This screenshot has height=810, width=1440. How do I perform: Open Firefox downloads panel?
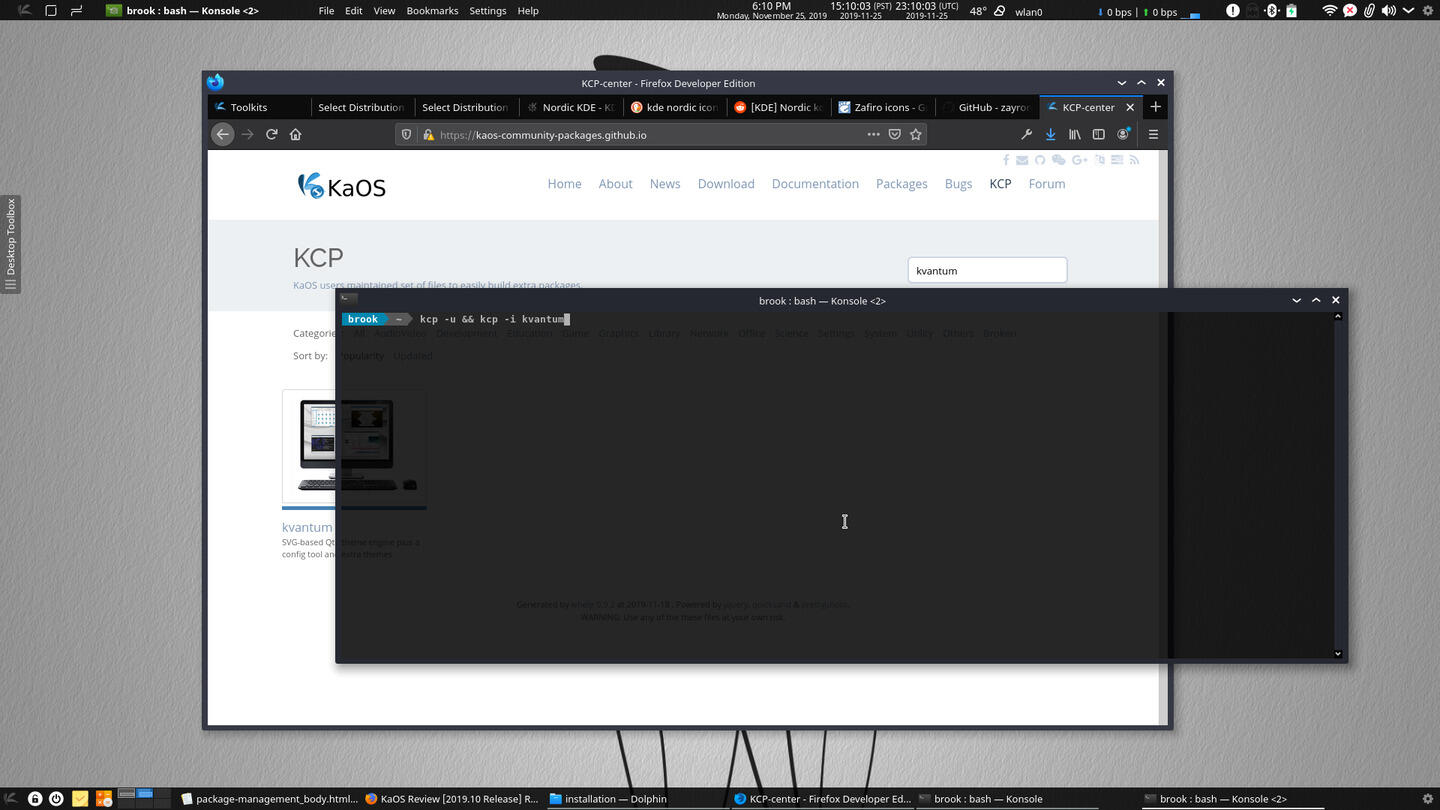1050,134
